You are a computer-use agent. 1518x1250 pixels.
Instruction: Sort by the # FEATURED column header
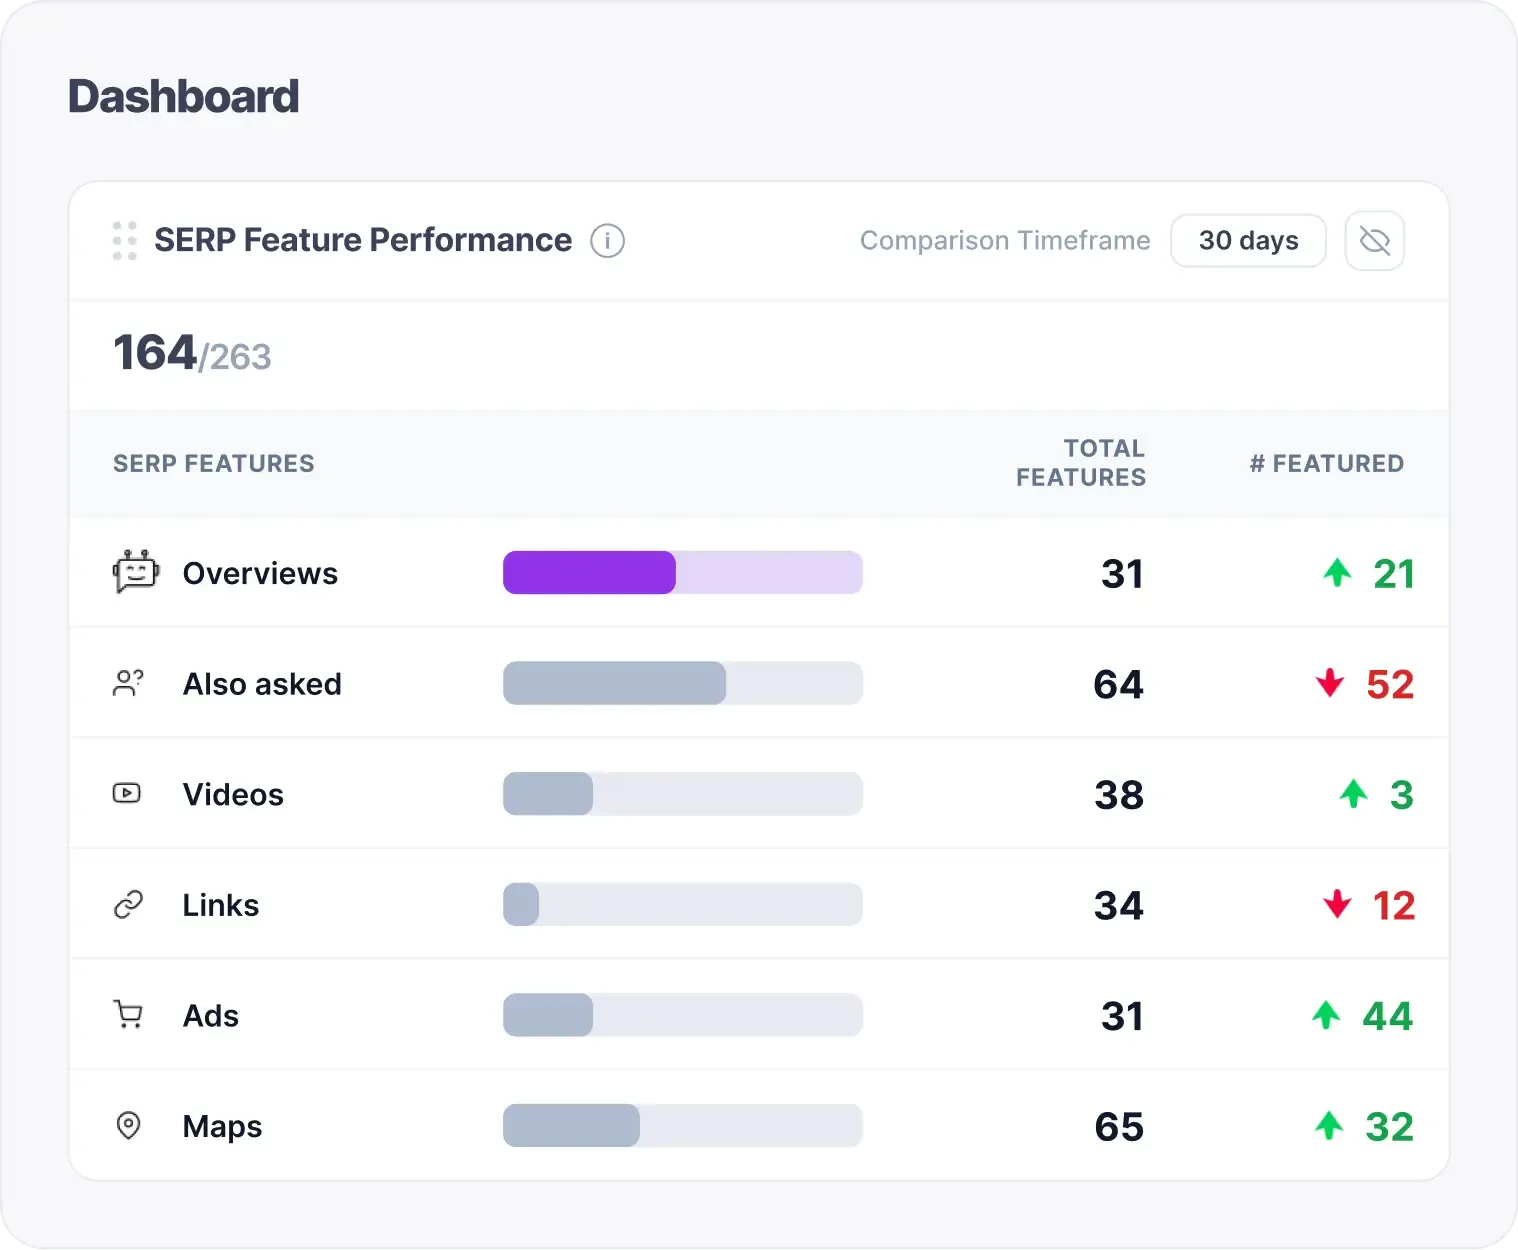pyautogui.click(x=1326, y=463)
